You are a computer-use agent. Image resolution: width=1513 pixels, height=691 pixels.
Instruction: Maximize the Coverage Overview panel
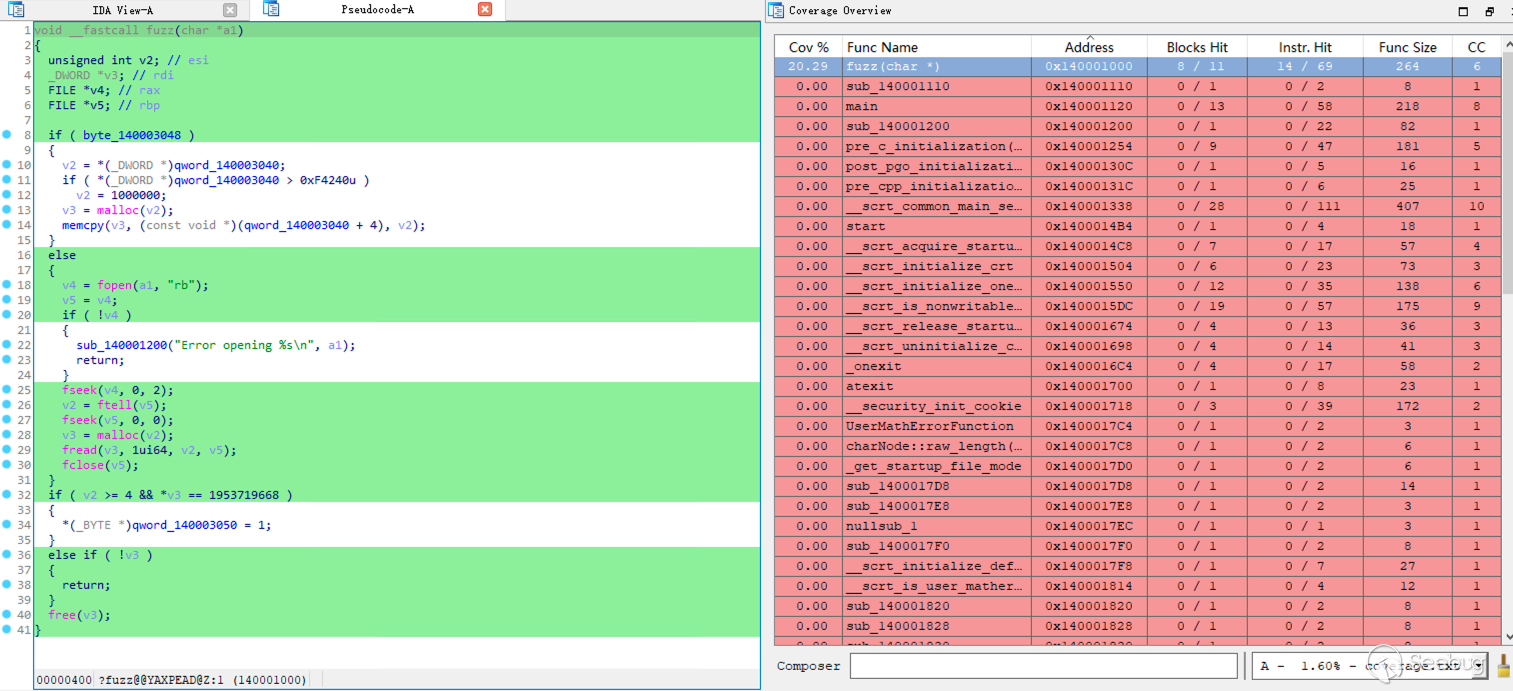point(1464,11)
